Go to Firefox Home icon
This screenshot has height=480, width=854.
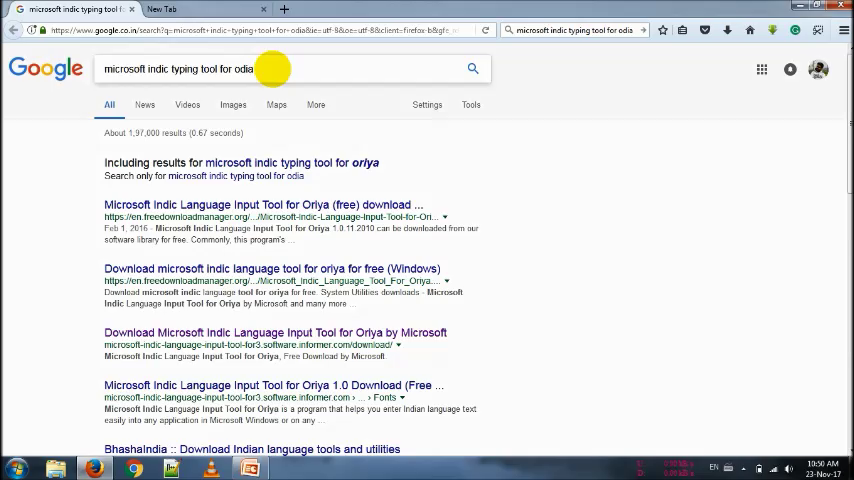(750, 30)
